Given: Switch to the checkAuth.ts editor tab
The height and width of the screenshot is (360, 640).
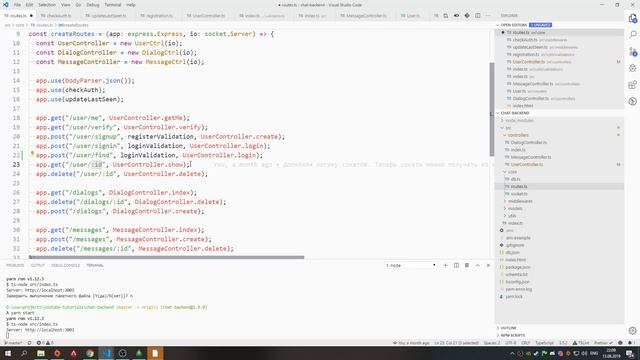Looking at the screenshot, I should point(59,16).
